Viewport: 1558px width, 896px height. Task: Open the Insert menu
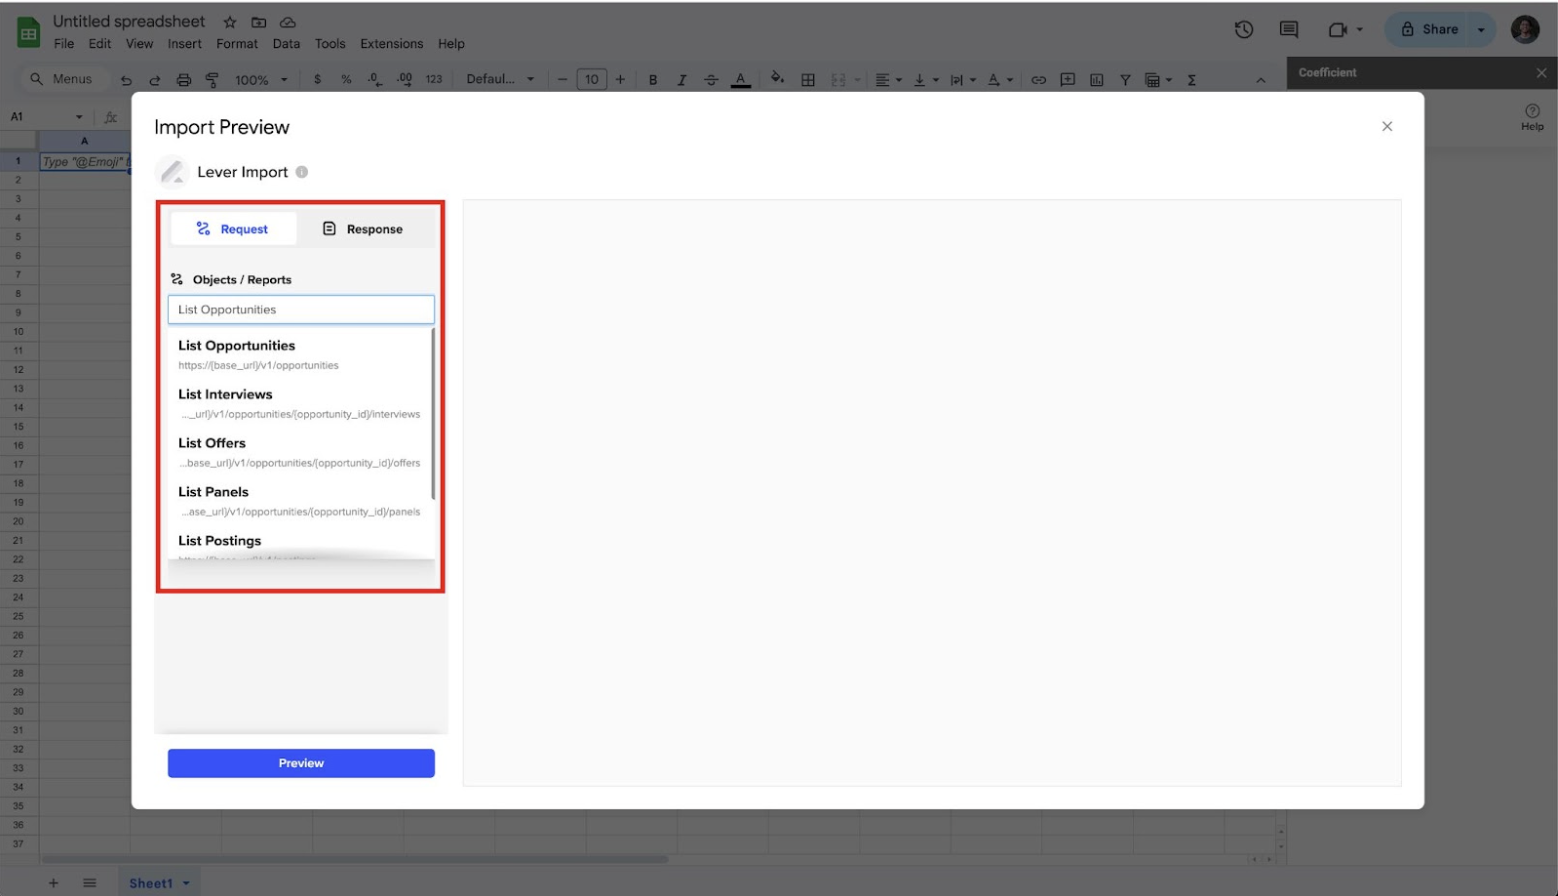[x=184, y=44]
